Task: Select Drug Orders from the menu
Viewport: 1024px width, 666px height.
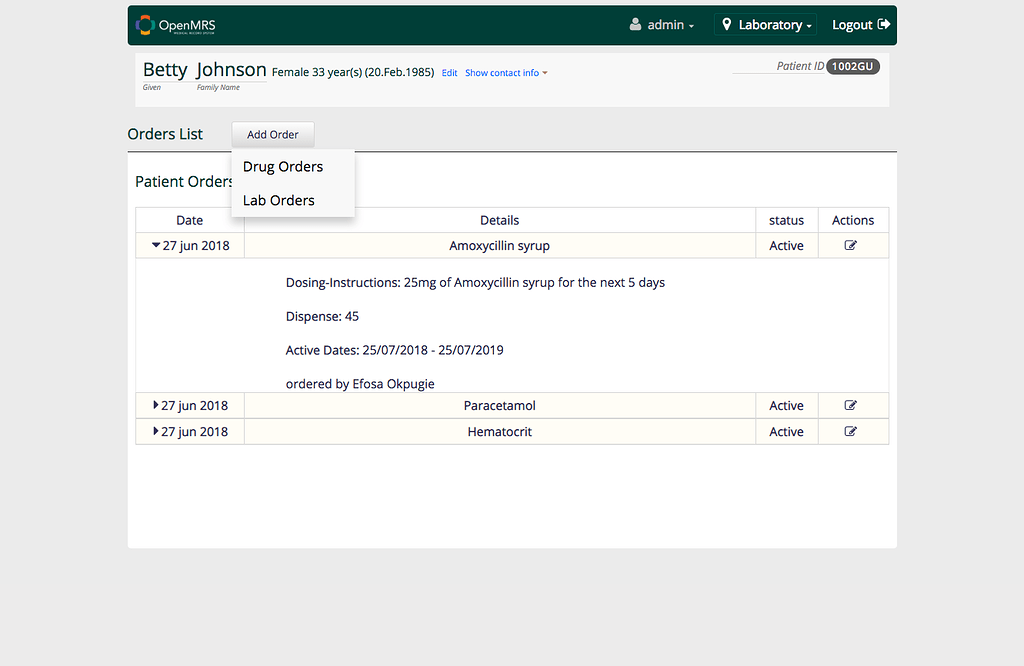Action: pyautogui.click(x=283, y=166)
